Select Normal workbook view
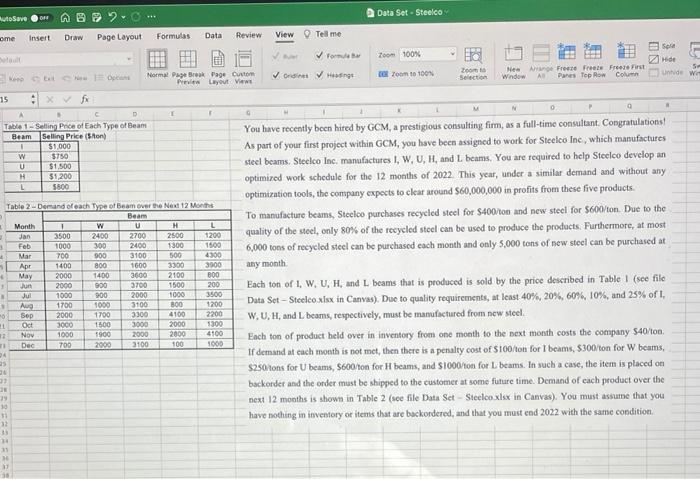 tap(158, 64)
